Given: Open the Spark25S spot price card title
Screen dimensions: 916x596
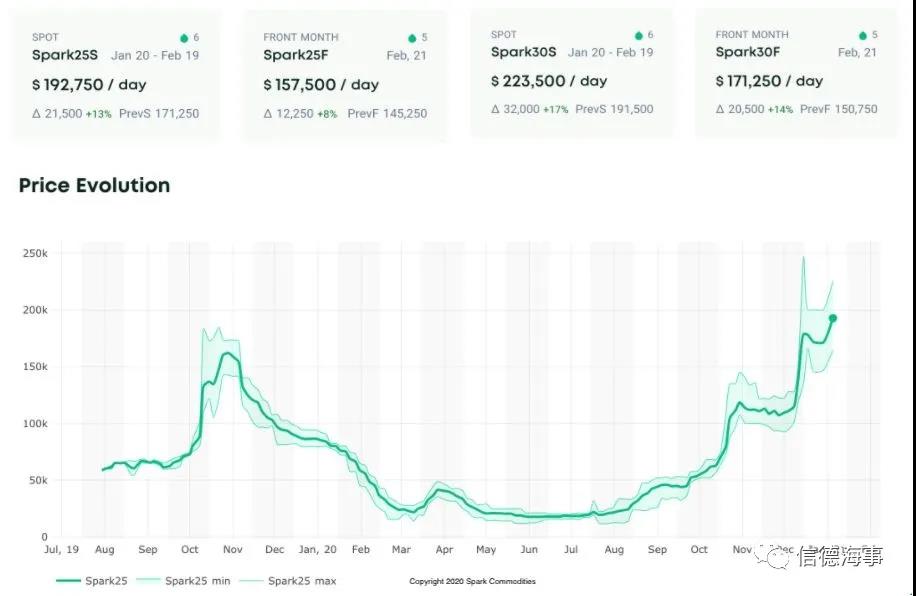Looking at the screenshot, I should tap(66, 55).
